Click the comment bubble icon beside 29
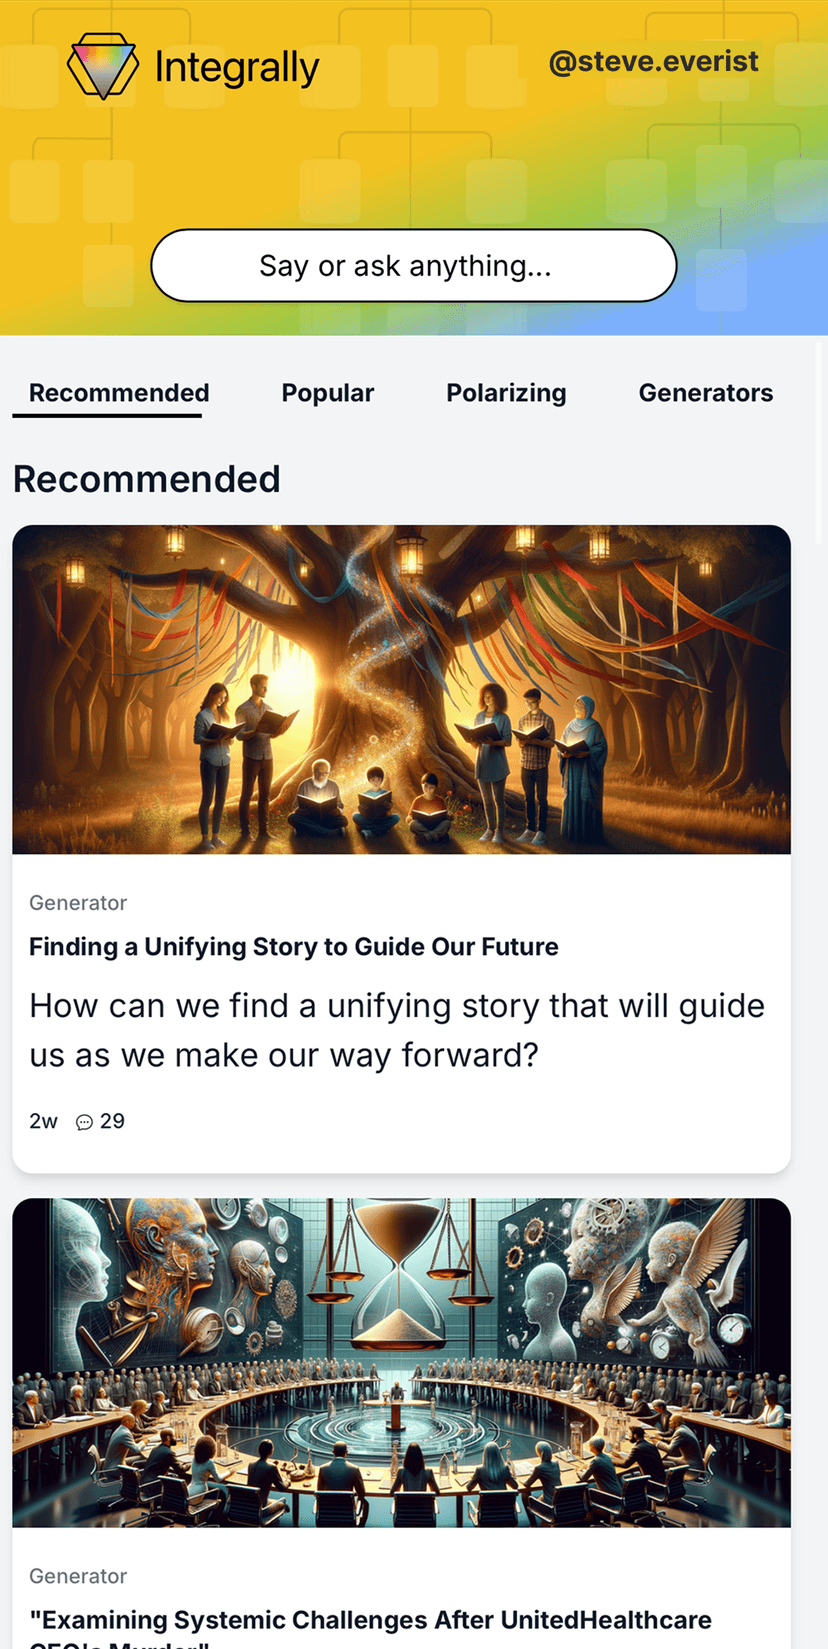The image size is (828, 1649). click(85, 1122)
